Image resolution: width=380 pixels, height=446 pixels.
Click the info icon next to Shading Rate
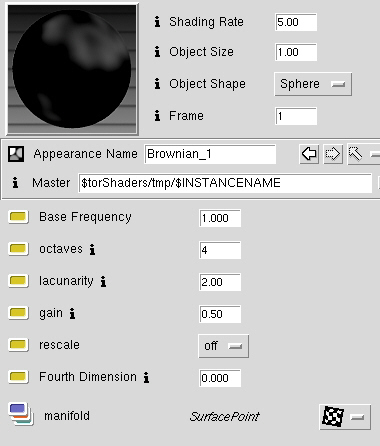coord(157,22)
